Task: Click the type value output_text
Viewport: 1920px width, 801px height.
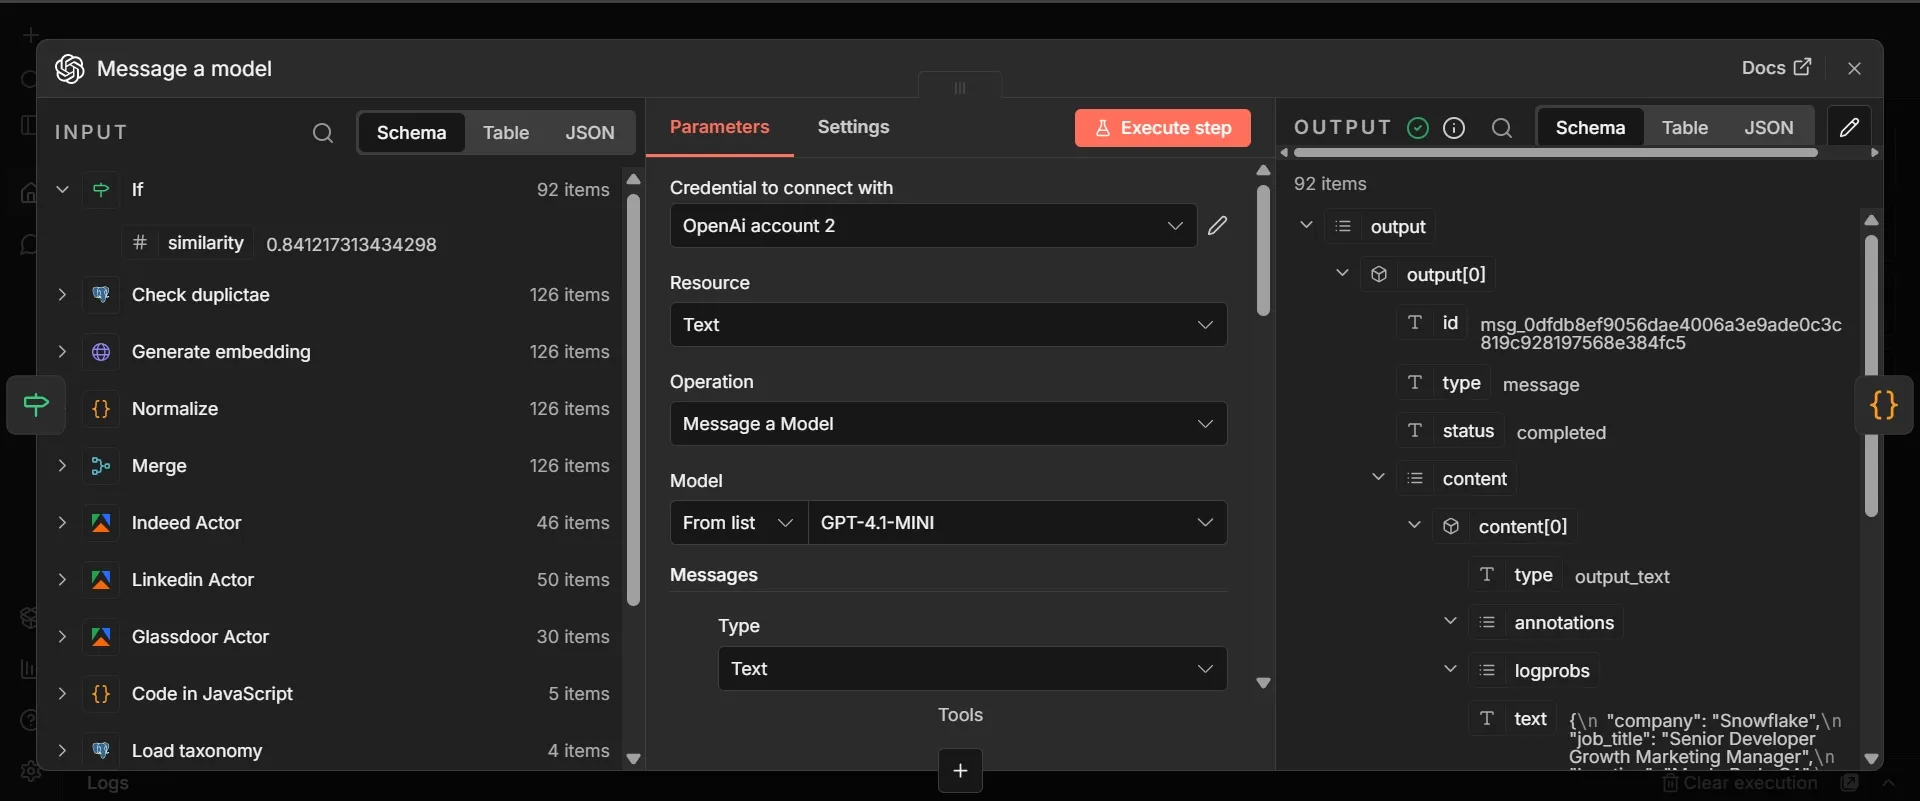Action: (x=1622, y=577)
